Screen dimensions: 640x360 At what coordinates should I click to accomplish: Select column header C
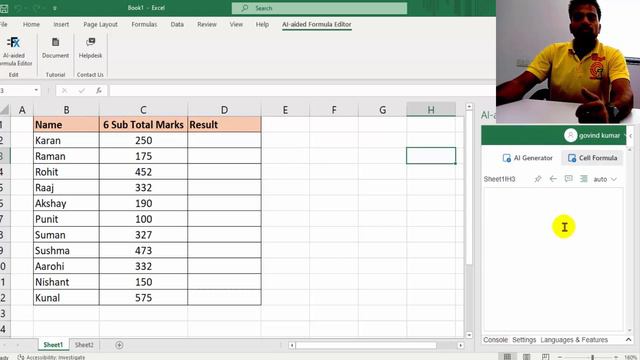tap(143, 110)
